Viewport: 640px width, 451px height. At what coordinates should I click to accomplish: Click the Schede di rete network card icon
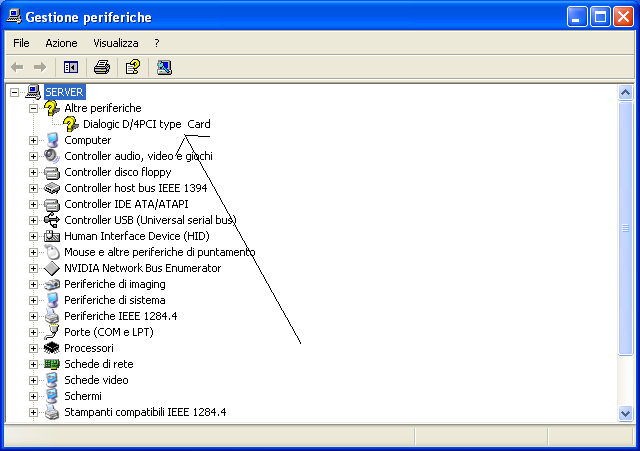click(52, 364)
